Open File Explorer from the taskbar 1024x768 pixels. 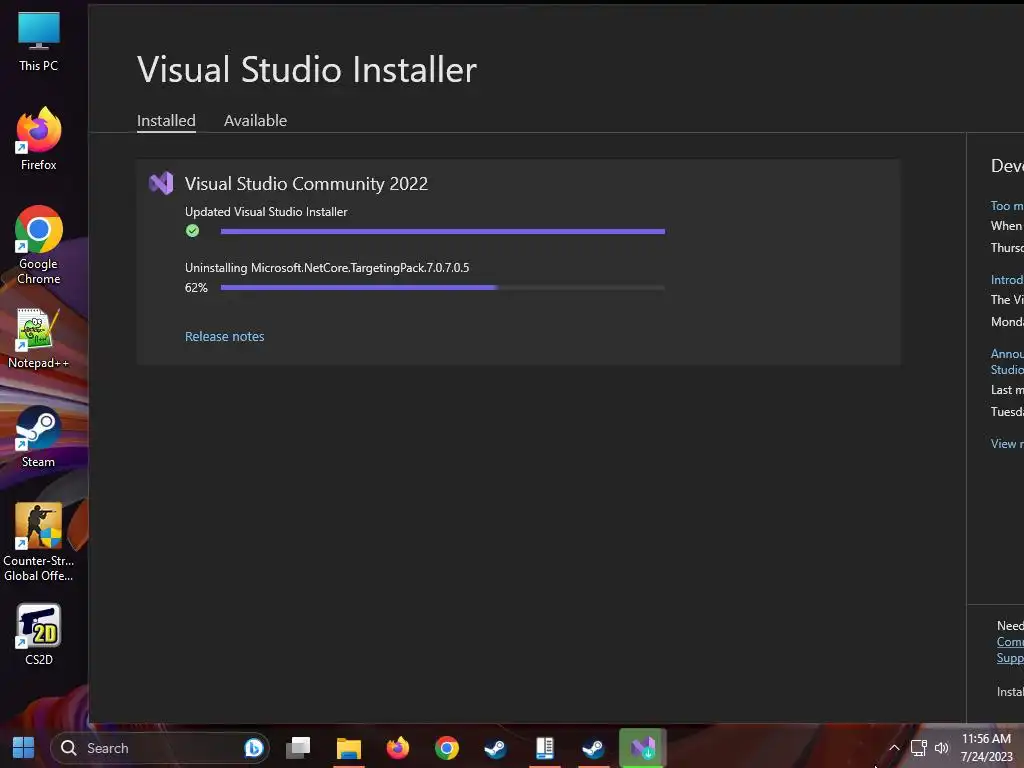coord(349,748)
